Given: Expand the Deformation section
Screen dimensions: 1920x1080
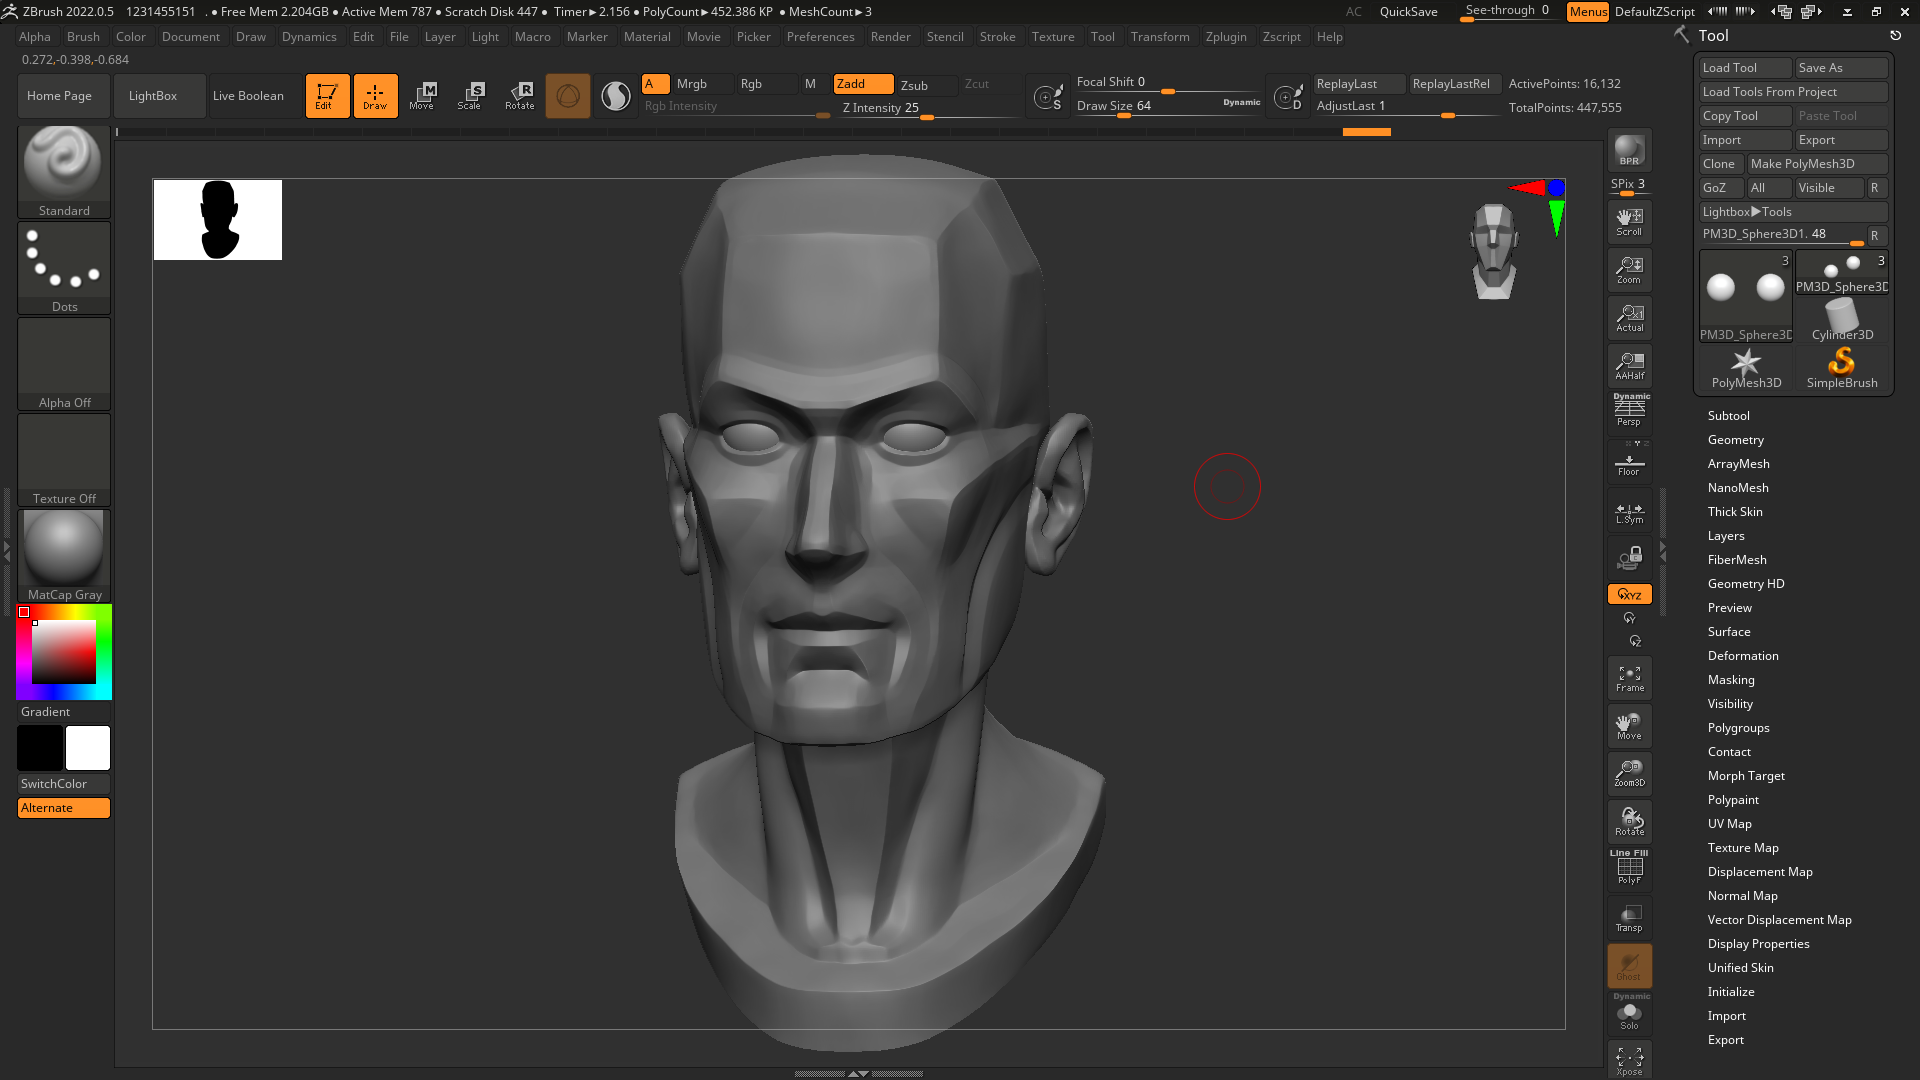Looking at the screenshot, I should (1742, 656).
